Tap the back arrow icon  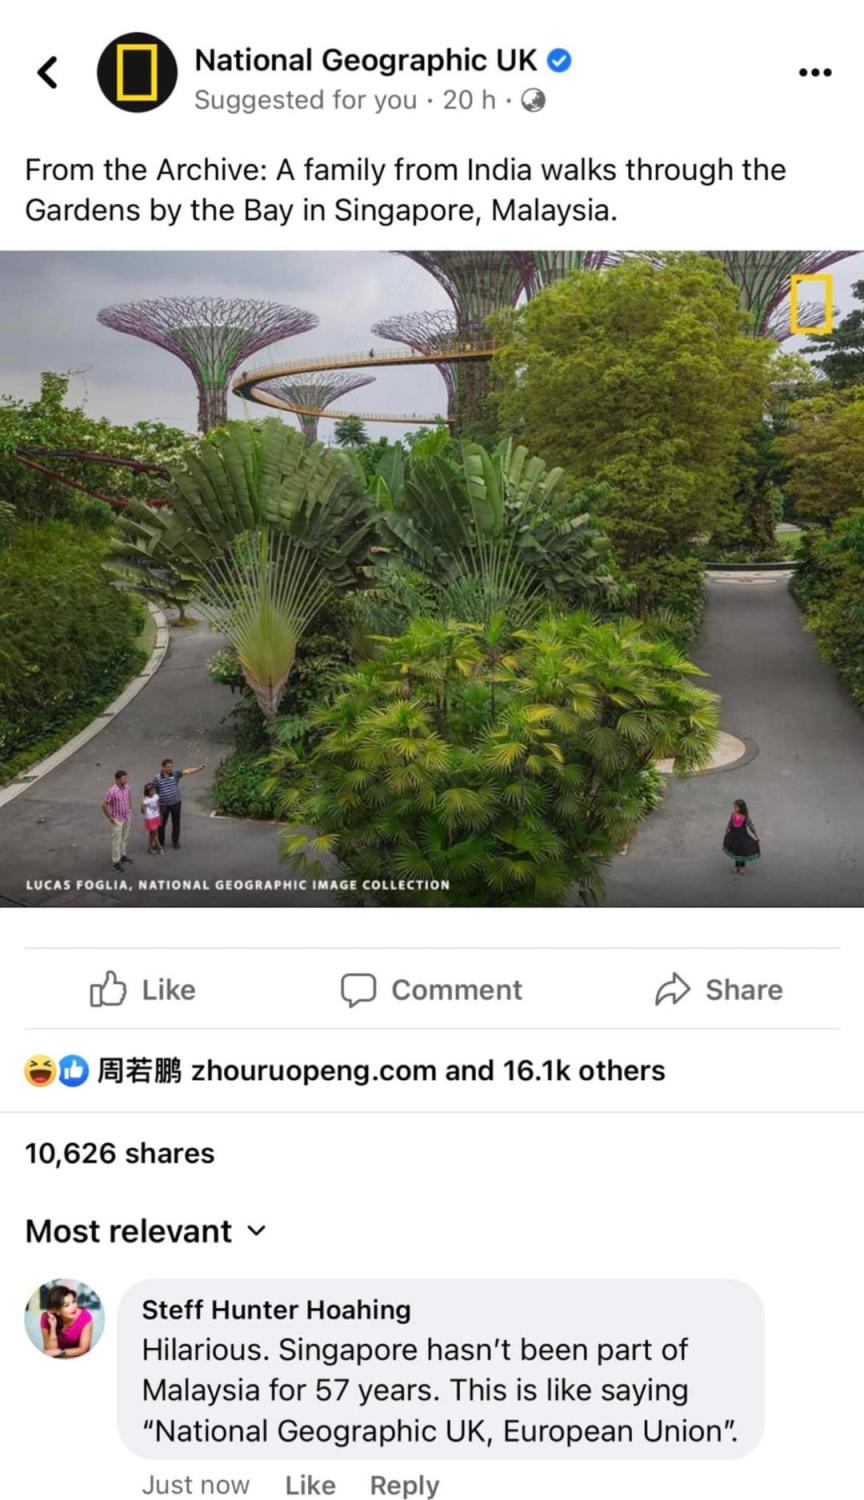pyautogui.click(x=47, y=72)
